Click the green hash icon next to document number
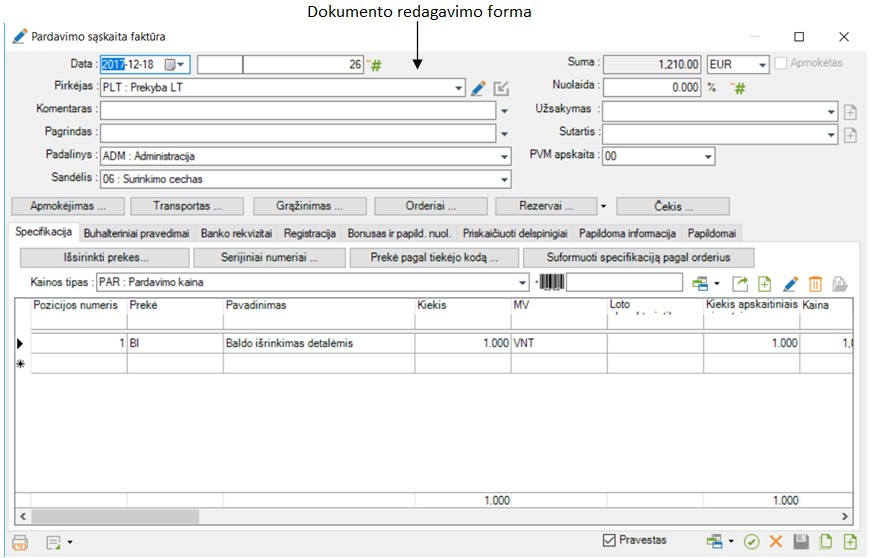Viewport: 873px width, 558px height. 377,65
